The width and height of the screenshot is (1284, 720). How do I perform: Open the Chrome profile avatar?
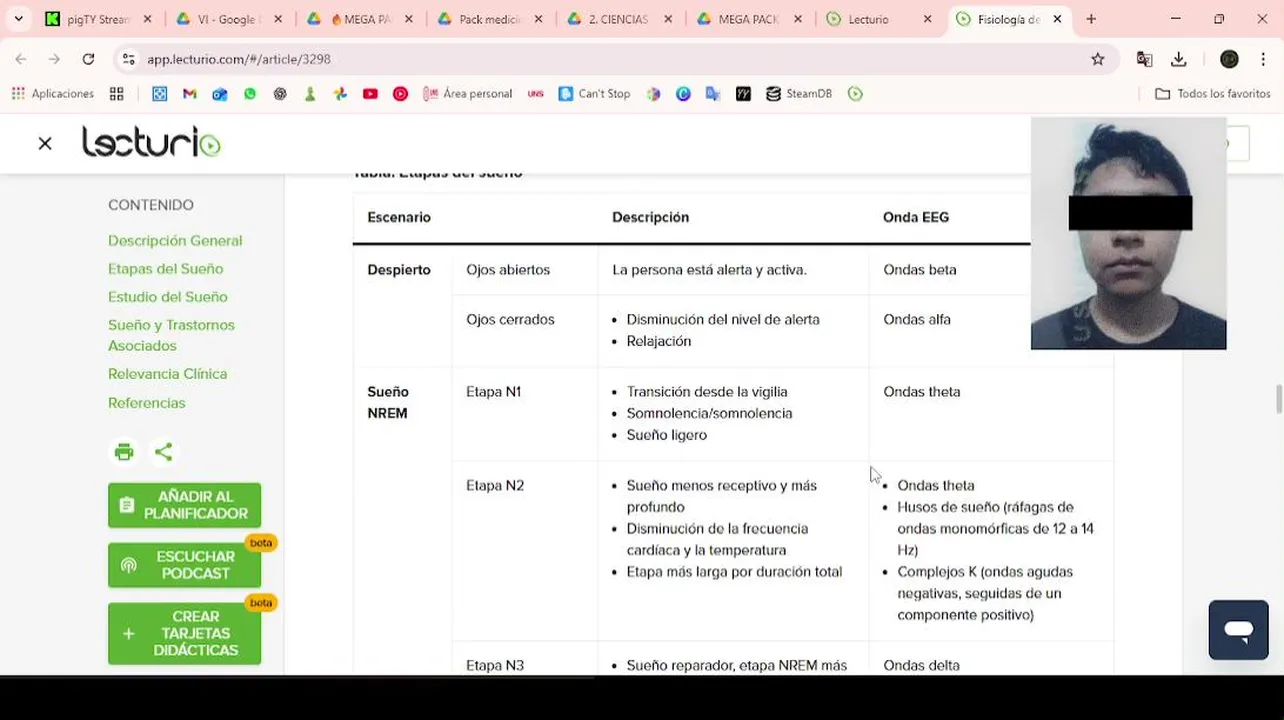coord(1229,59)
